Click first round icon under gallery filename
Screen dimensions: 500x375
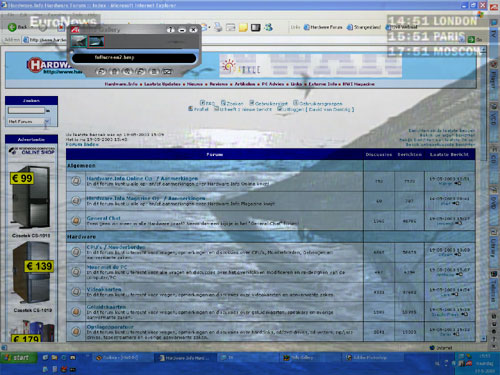click(101, 71)
